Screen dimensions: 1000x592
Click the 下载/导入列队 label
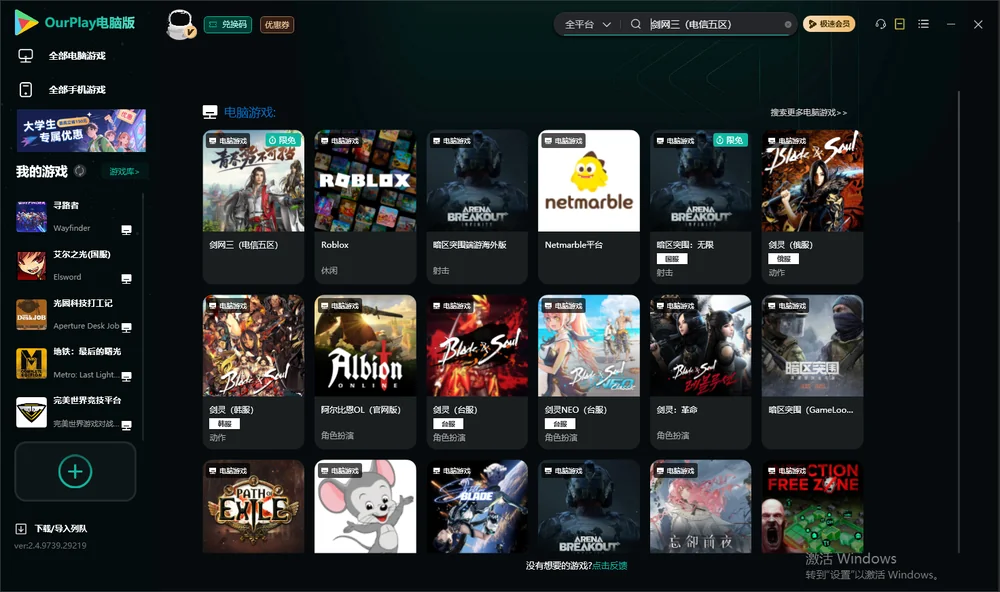point(61,529)
